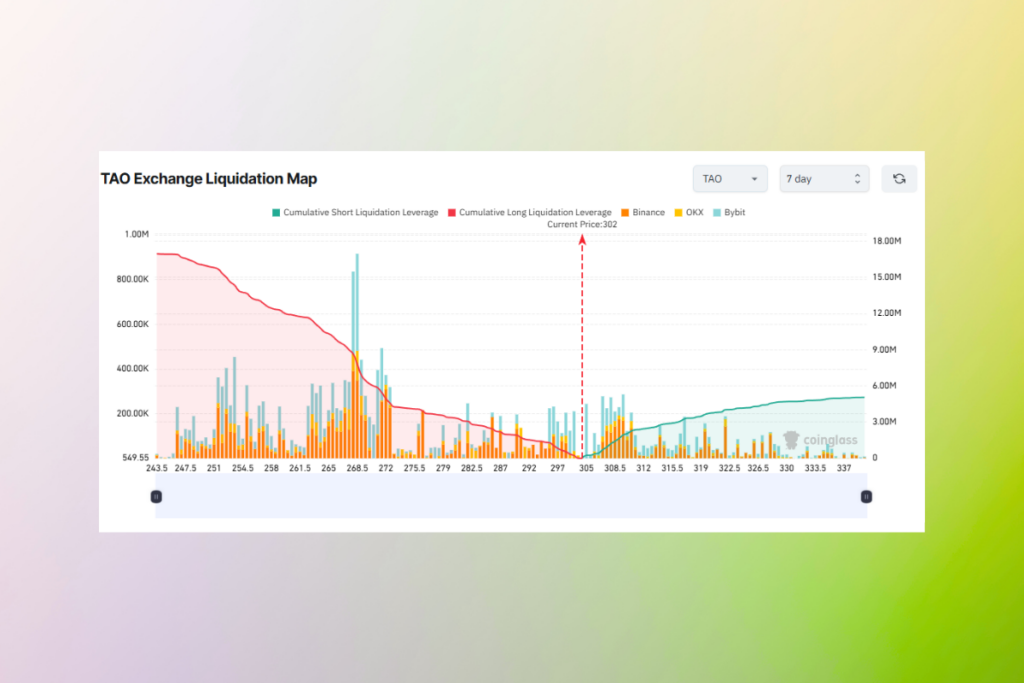Toggle Cumulative Short Liquidation Leverage series label
Image resolution: width=1024 pixels, height=683 pixels.
(x=360, y=213)
